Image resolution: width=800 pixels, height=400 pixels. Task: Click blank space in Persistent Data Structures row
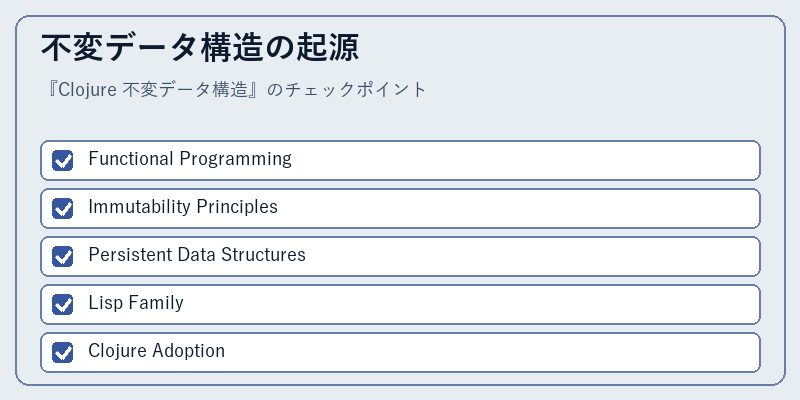533,256
